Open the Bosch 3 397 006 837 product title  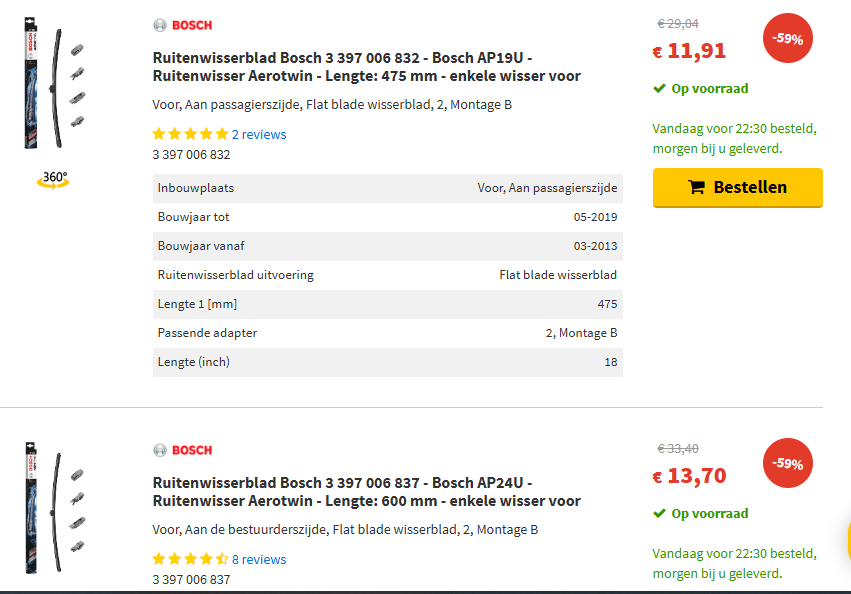tap(366, 492)
